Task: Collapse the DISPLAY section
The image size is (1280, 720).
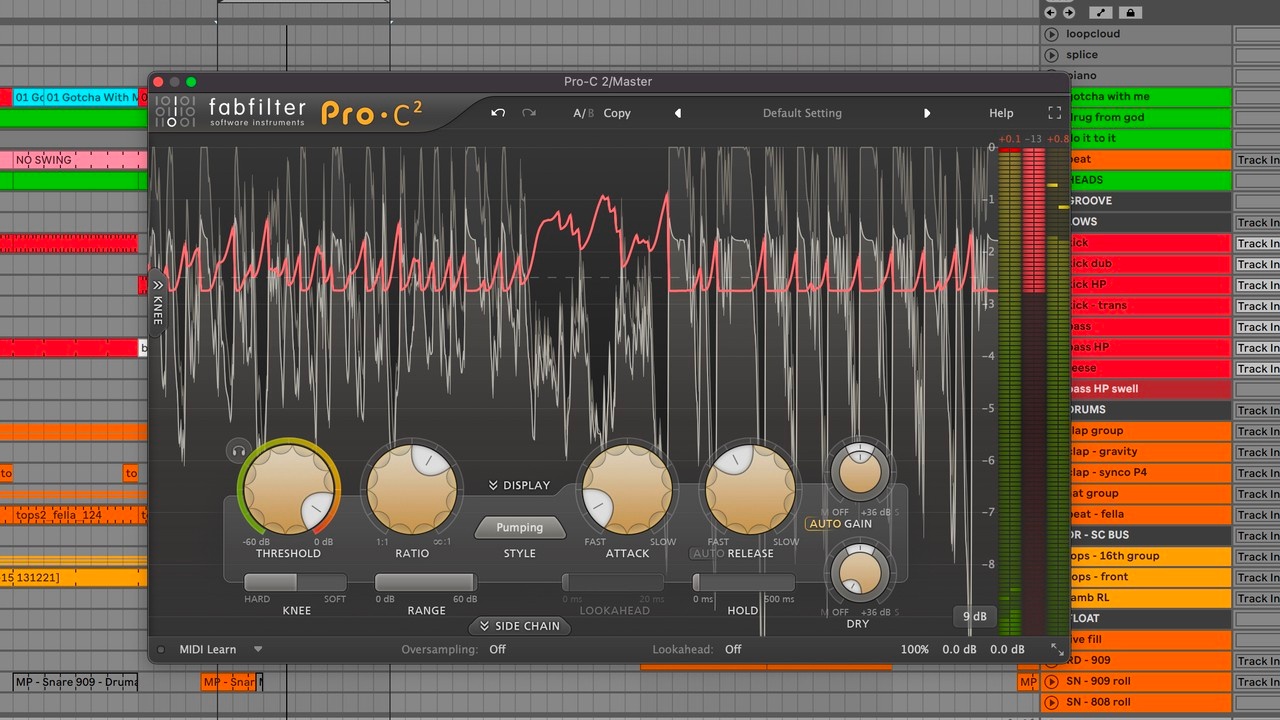Action: (519, 485)
